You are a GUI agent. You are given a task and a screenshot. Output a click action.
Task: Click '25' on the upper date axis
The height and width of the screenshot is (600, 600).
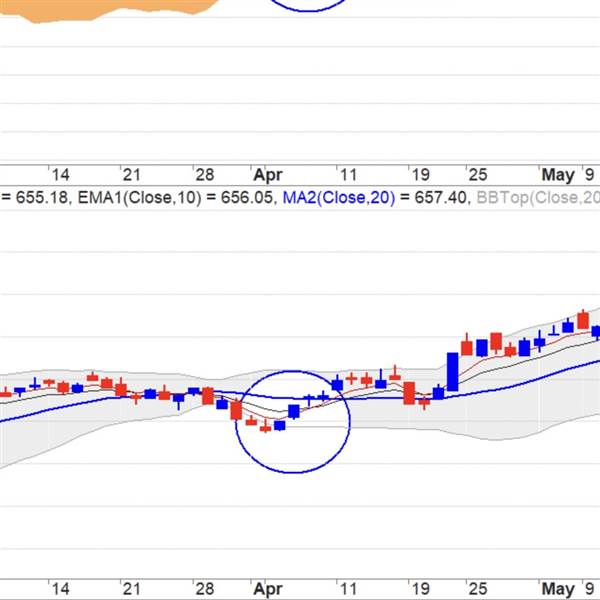pos(478,175)
